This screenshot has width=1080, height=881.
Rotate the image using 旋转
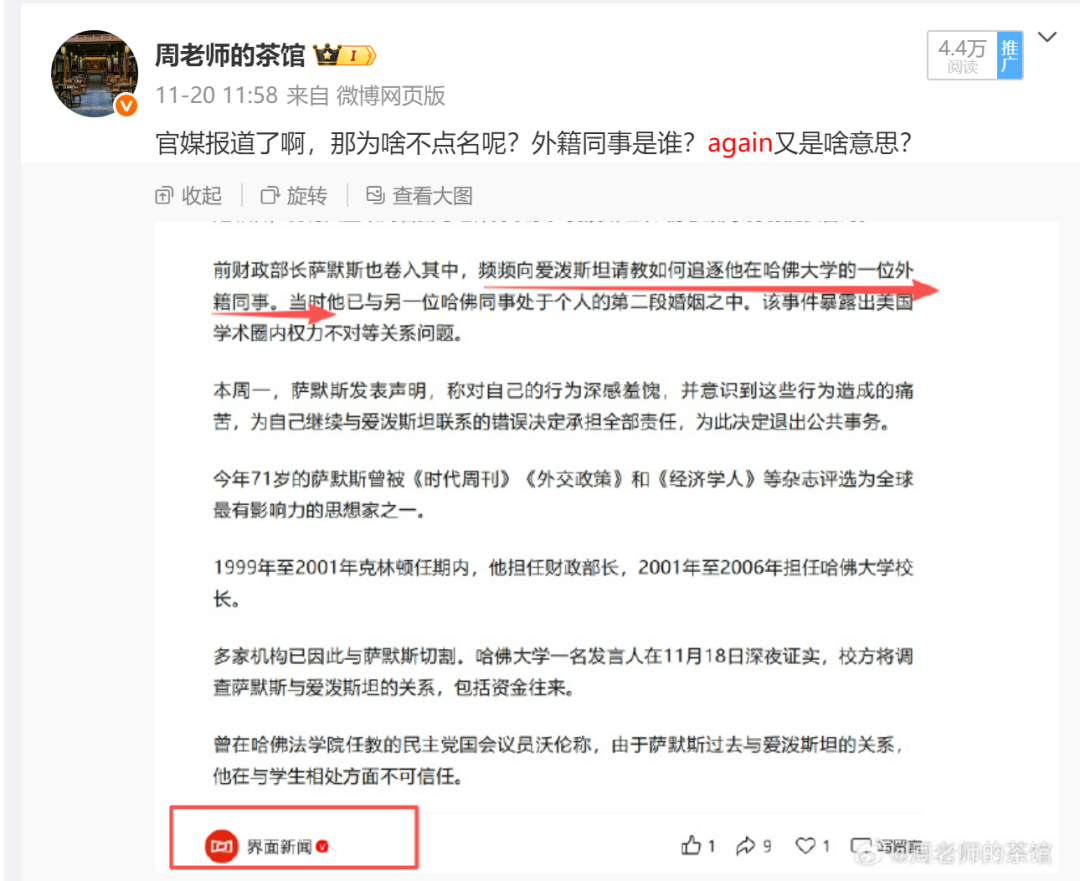click(x=294, y=196)
